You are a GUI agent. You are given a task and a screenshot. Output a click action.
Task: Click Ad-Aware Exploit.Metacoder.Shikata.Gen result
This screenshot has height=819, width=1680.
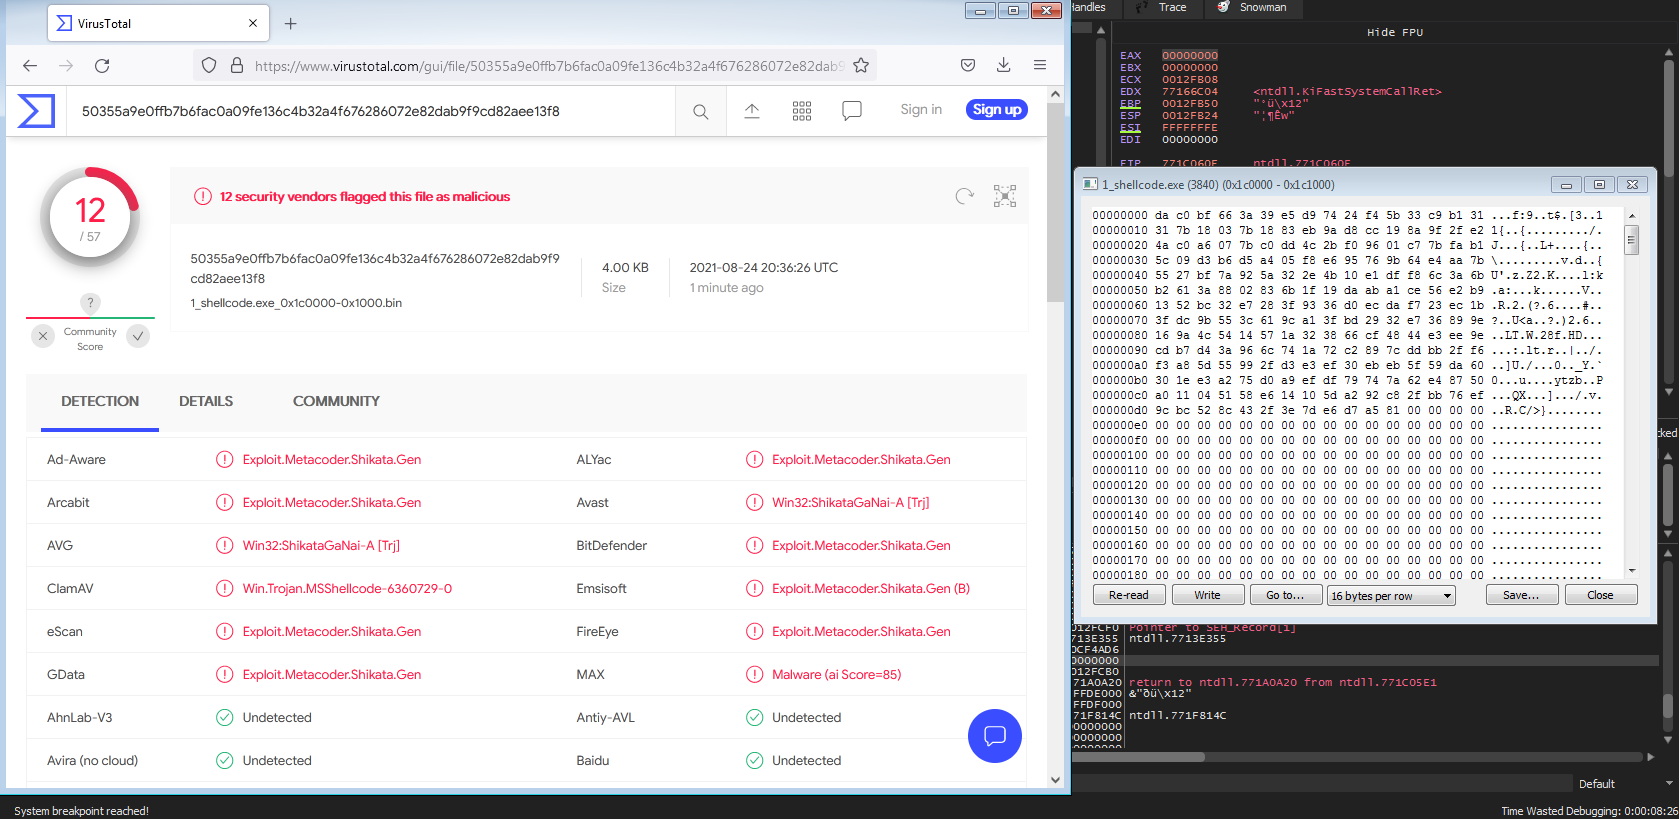332,460
